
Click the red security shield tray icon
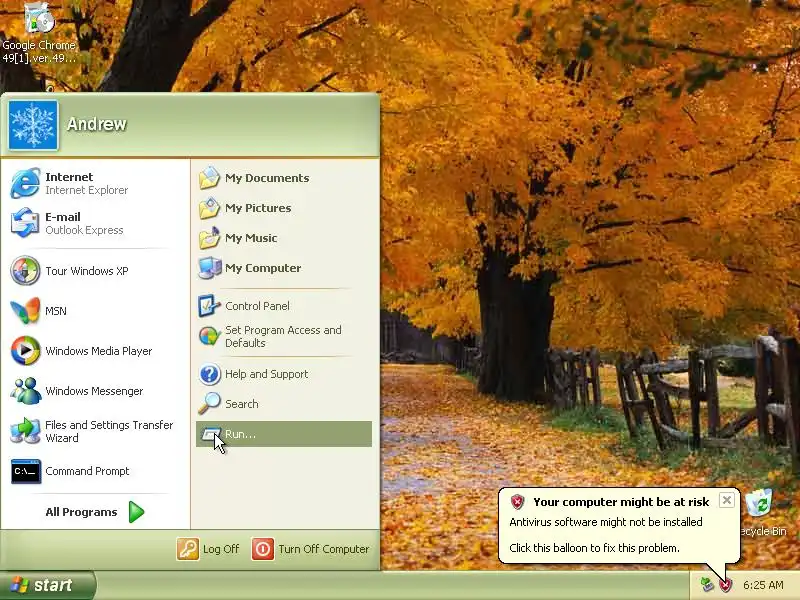click(x=726, y=585)
